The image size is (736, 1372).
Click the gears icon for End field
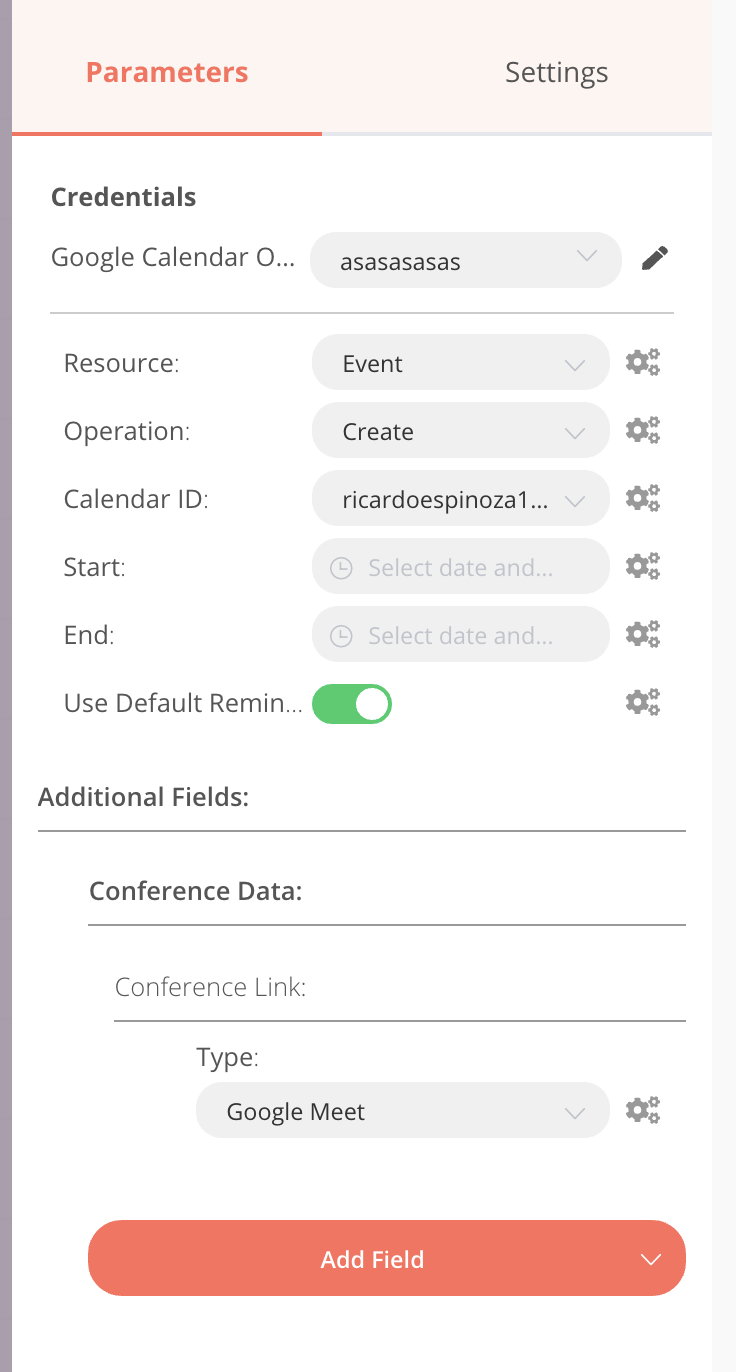pos(643,634)
